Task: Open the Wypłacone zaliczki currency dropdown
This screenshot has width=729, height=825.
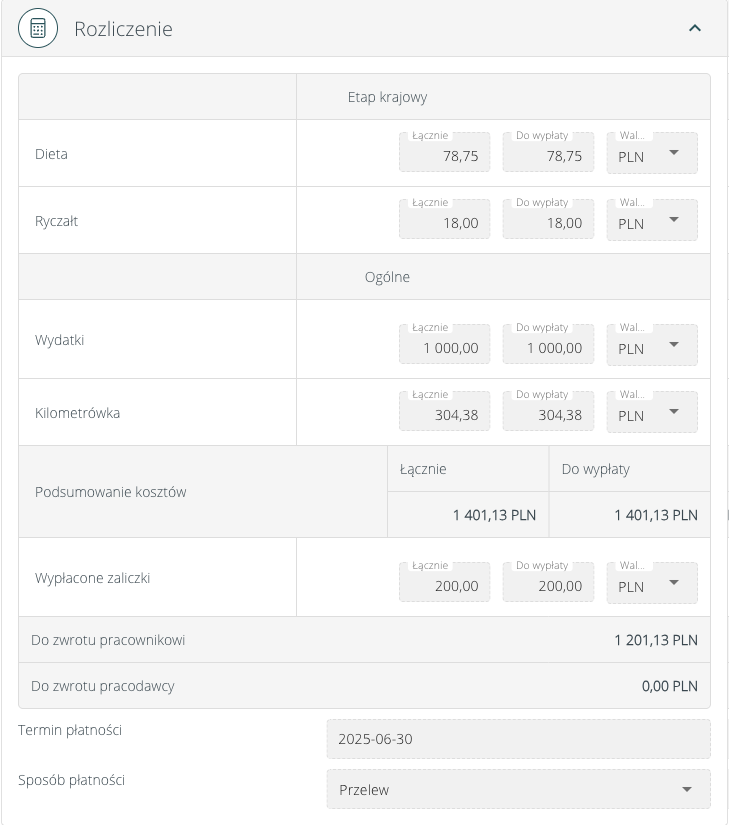Action: tap(652, 584)
